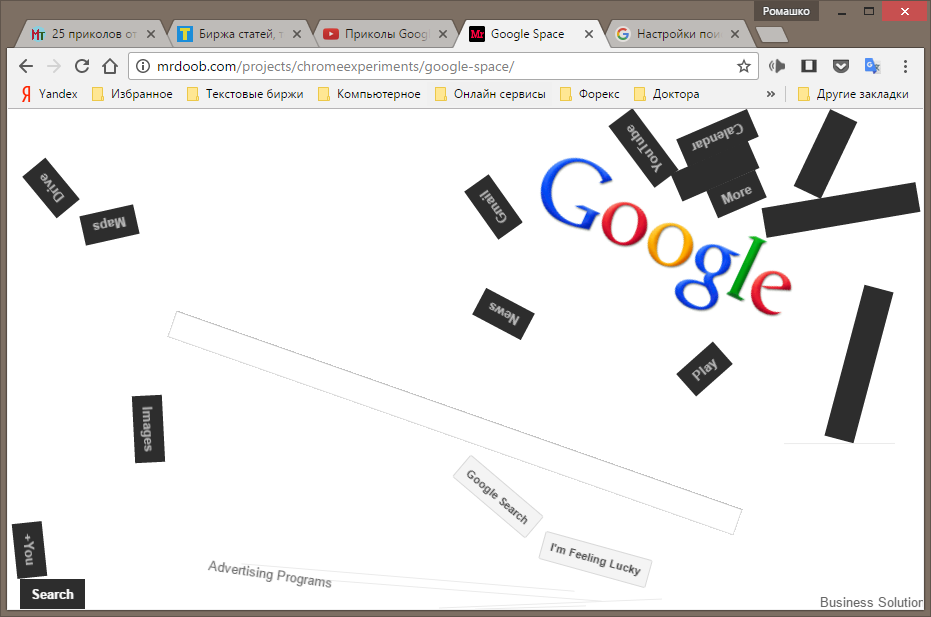Go back to the previous page
Image resolution: width=931 pixels, height=617 pixels.
(26, 66)
